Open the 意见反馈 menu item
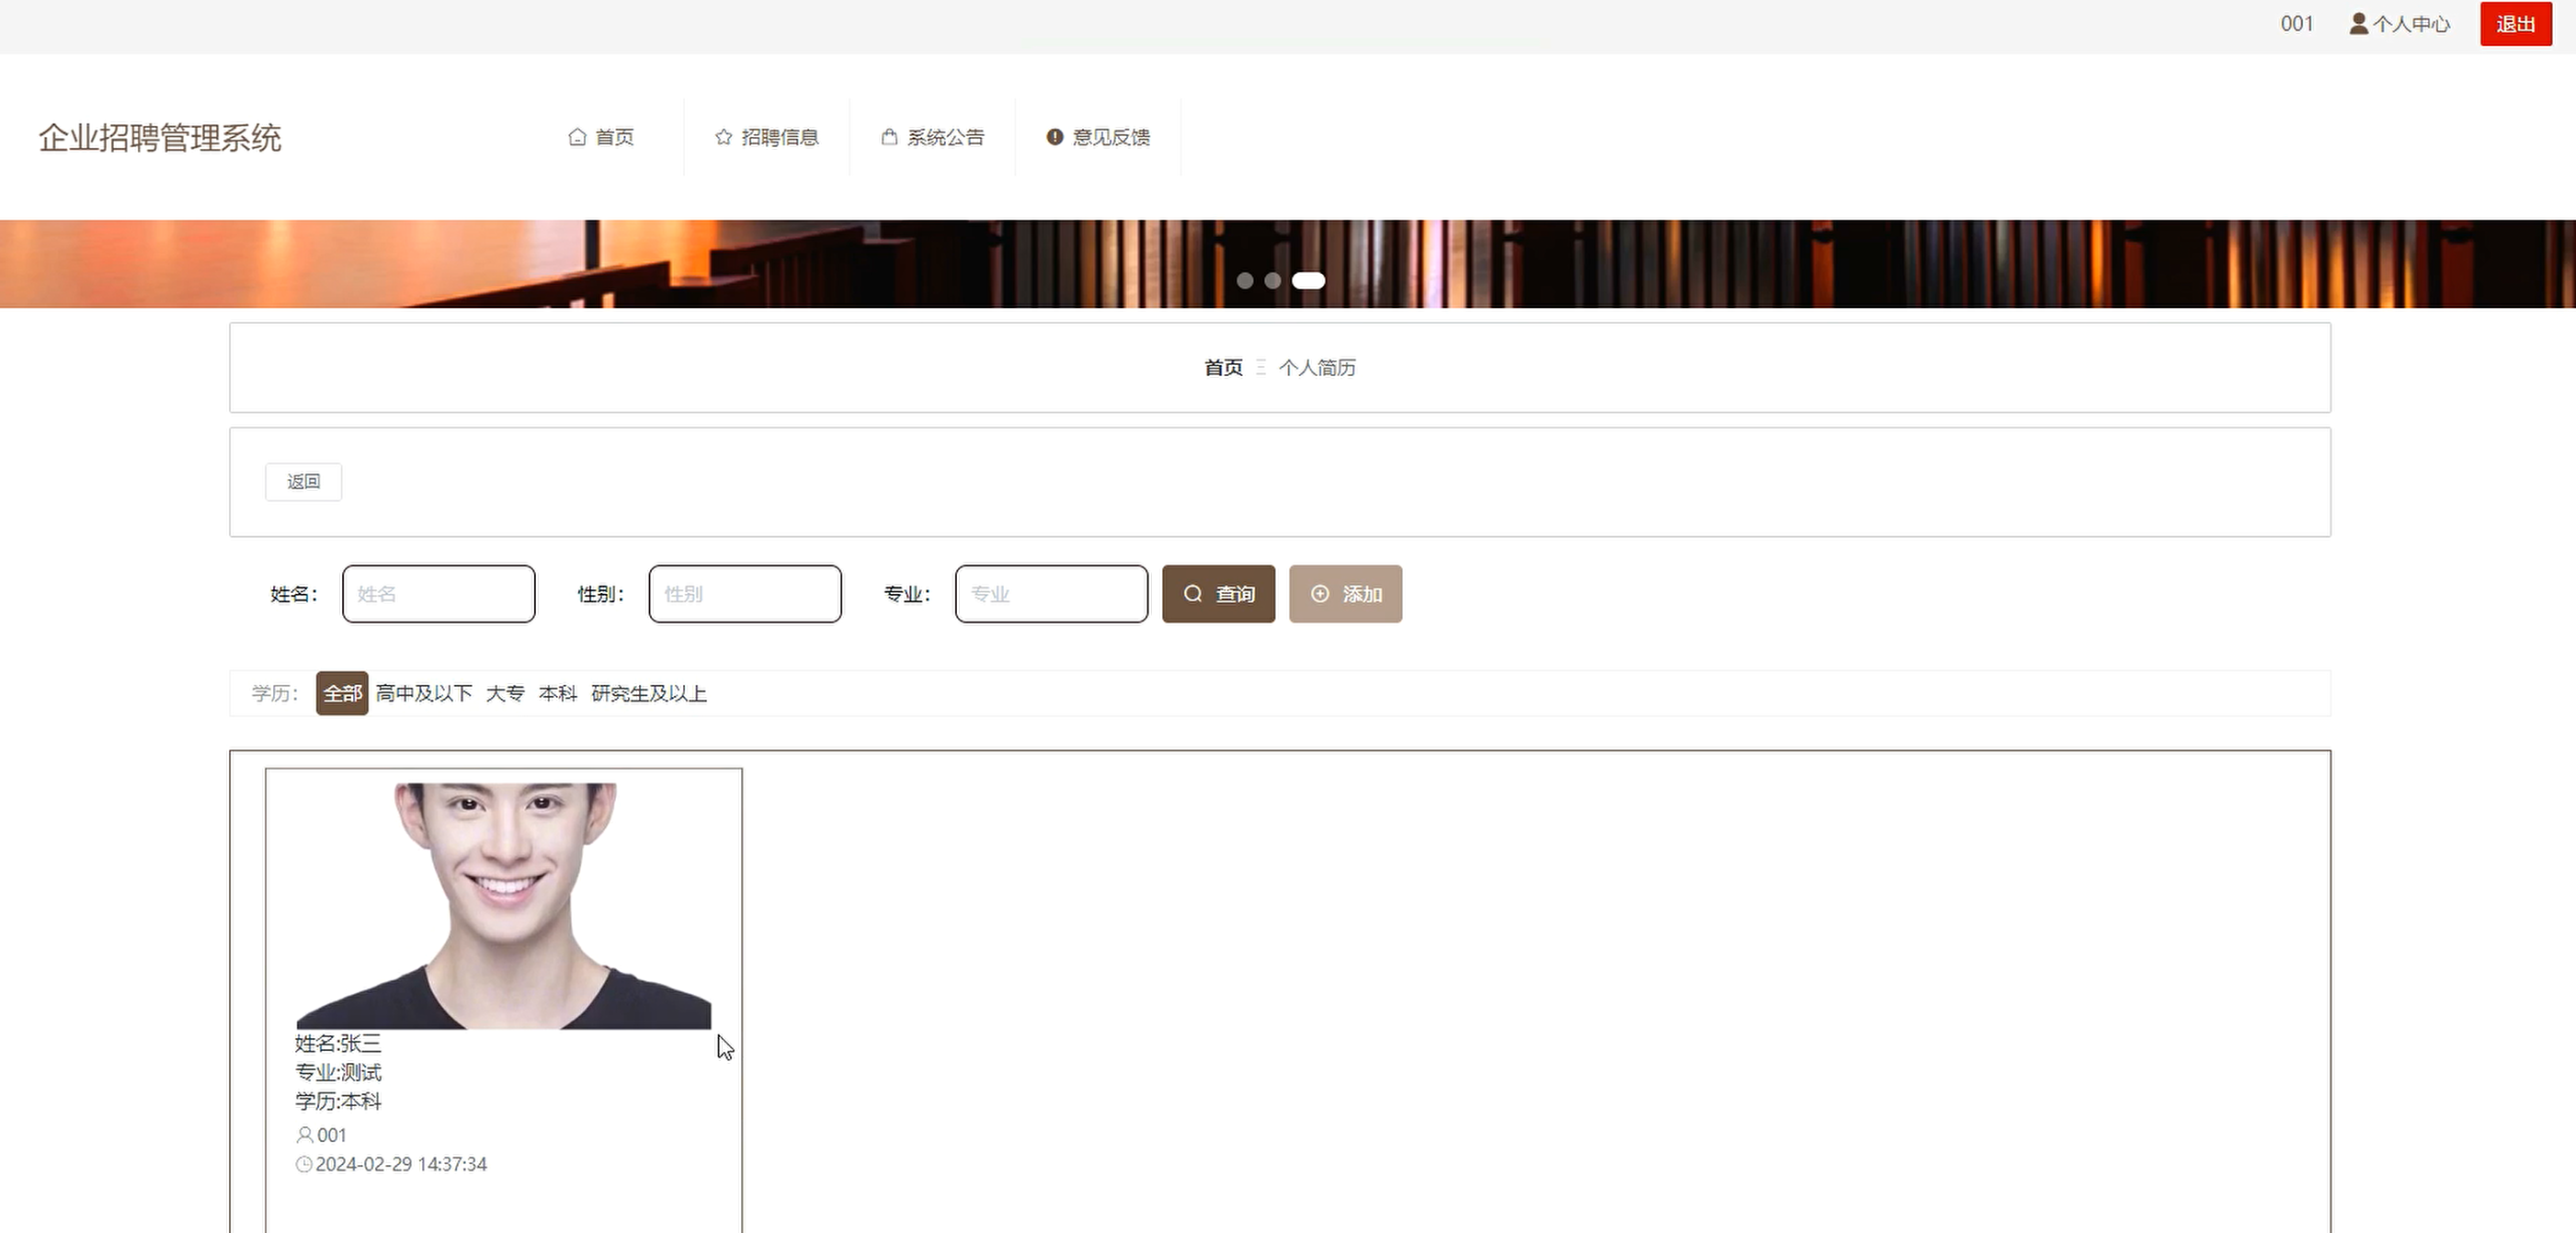The height and width of the screenshot is (1233, 2576). click(x=1099, y=137)
